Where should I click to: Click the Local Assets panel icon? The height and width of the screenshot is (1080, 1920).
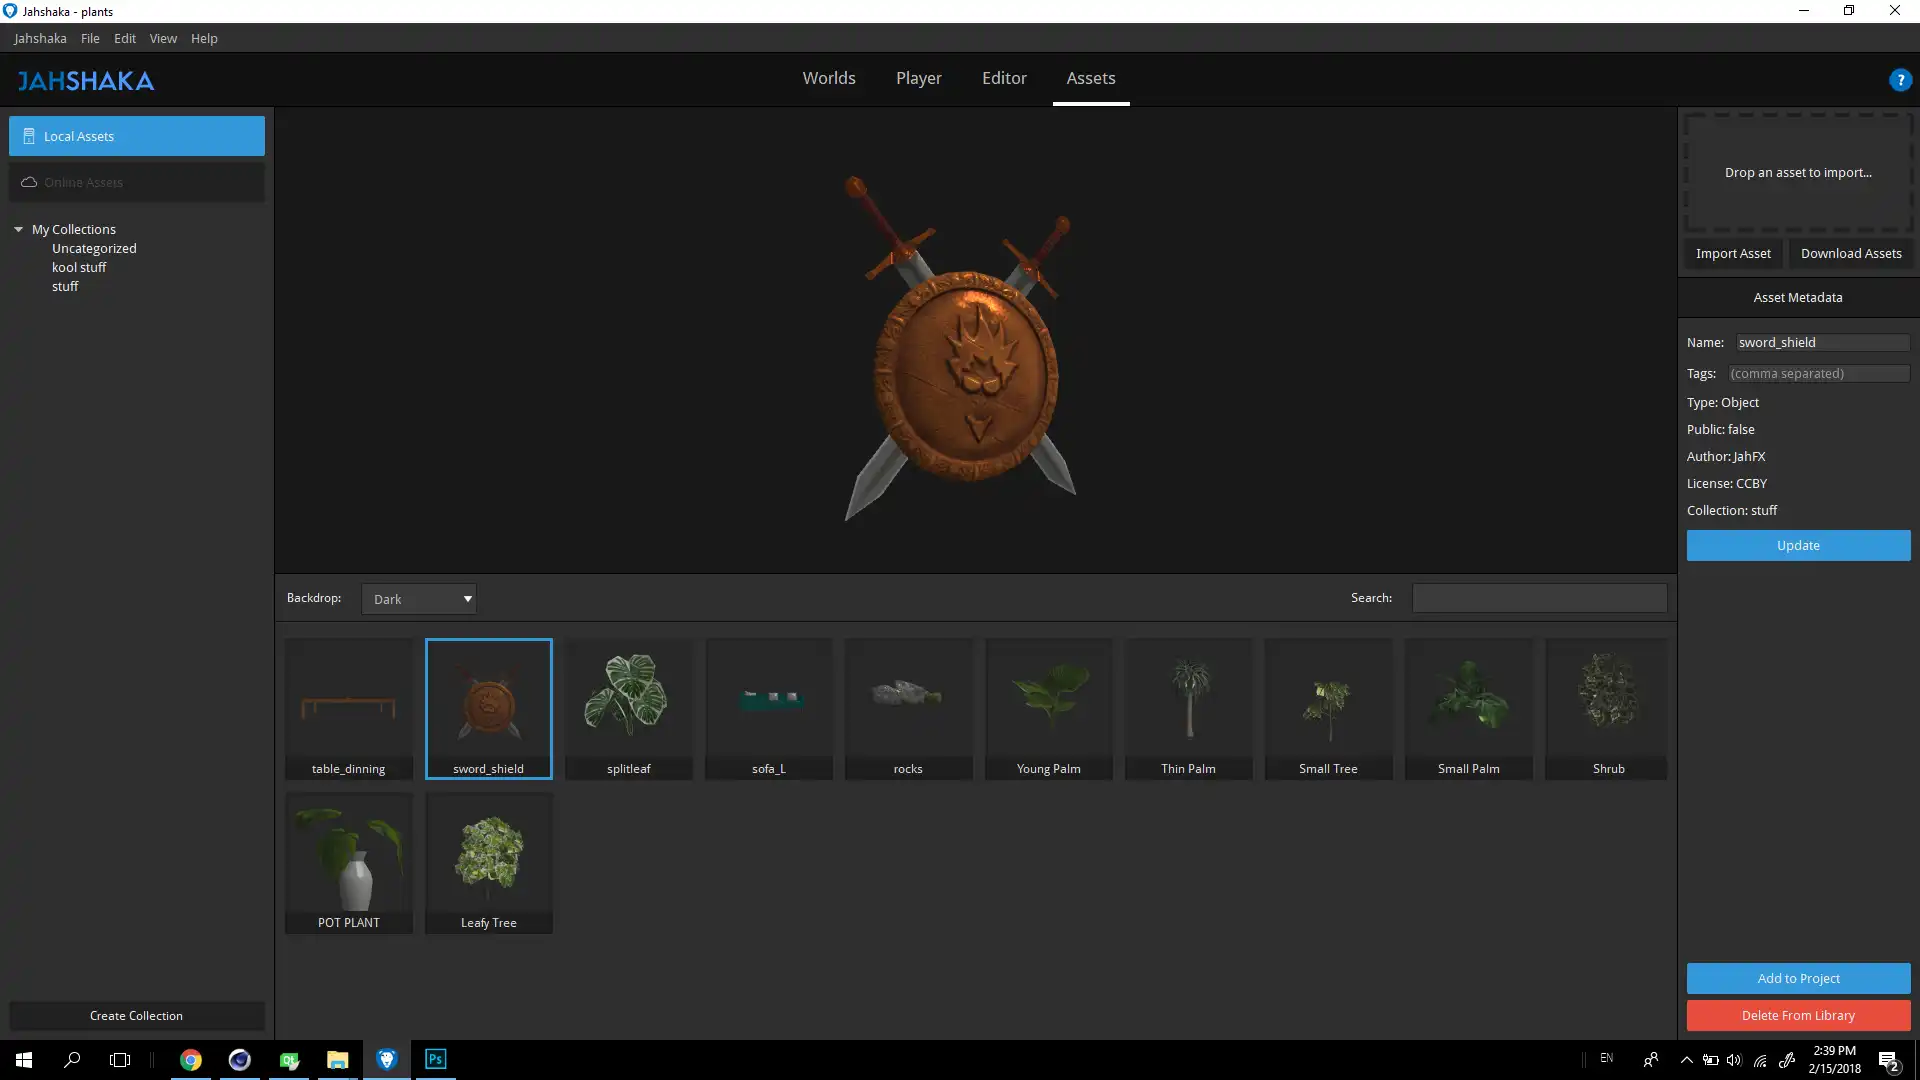[x=29, y=136]
